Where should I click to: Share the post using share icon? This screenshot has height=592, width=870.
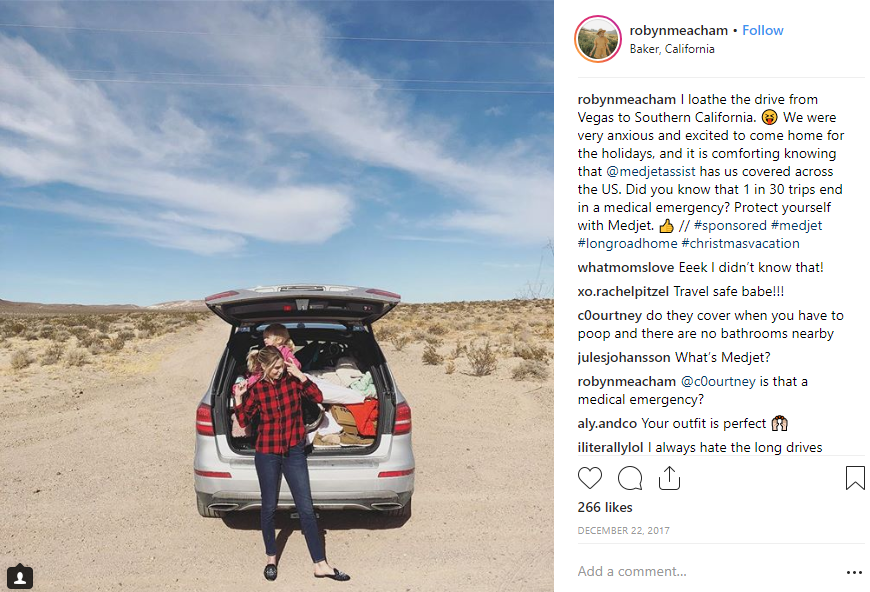point(669,478)
